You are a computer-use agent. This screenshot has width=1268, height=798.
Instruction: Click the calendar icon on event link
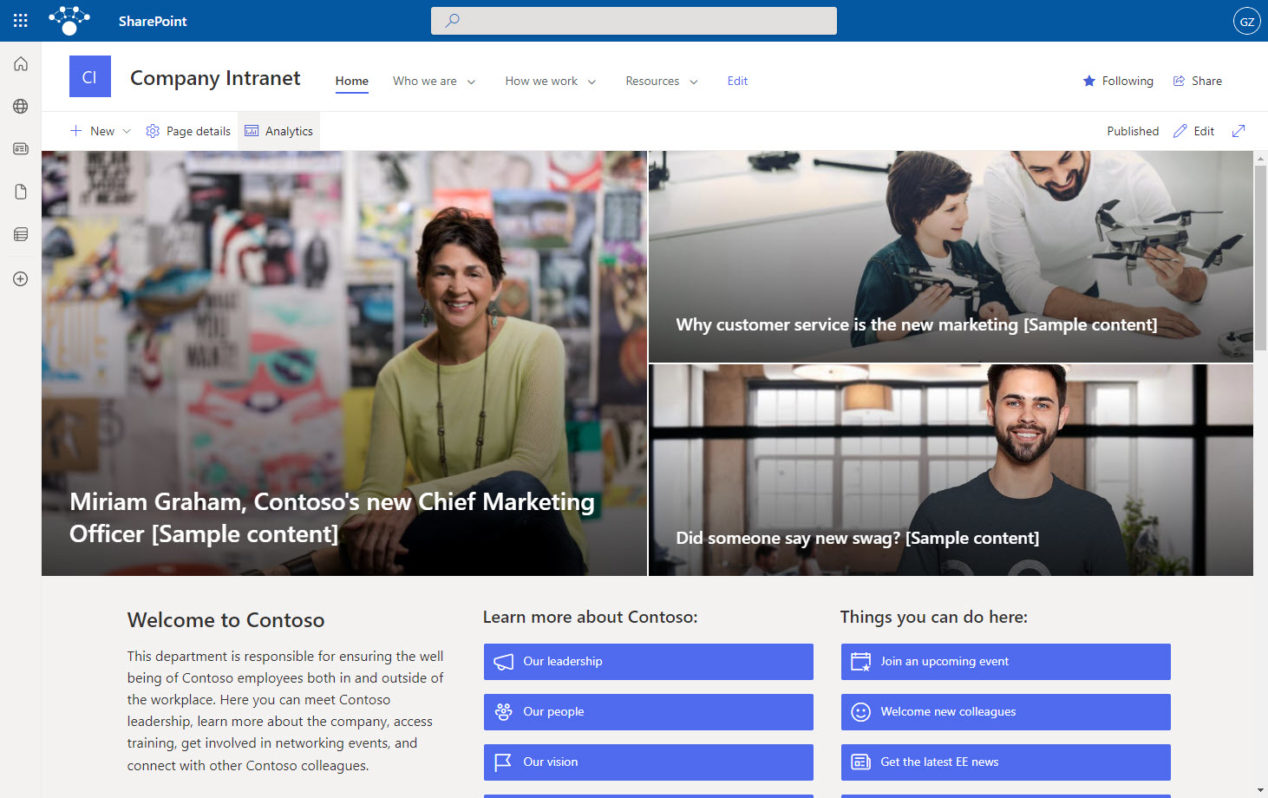860,661
